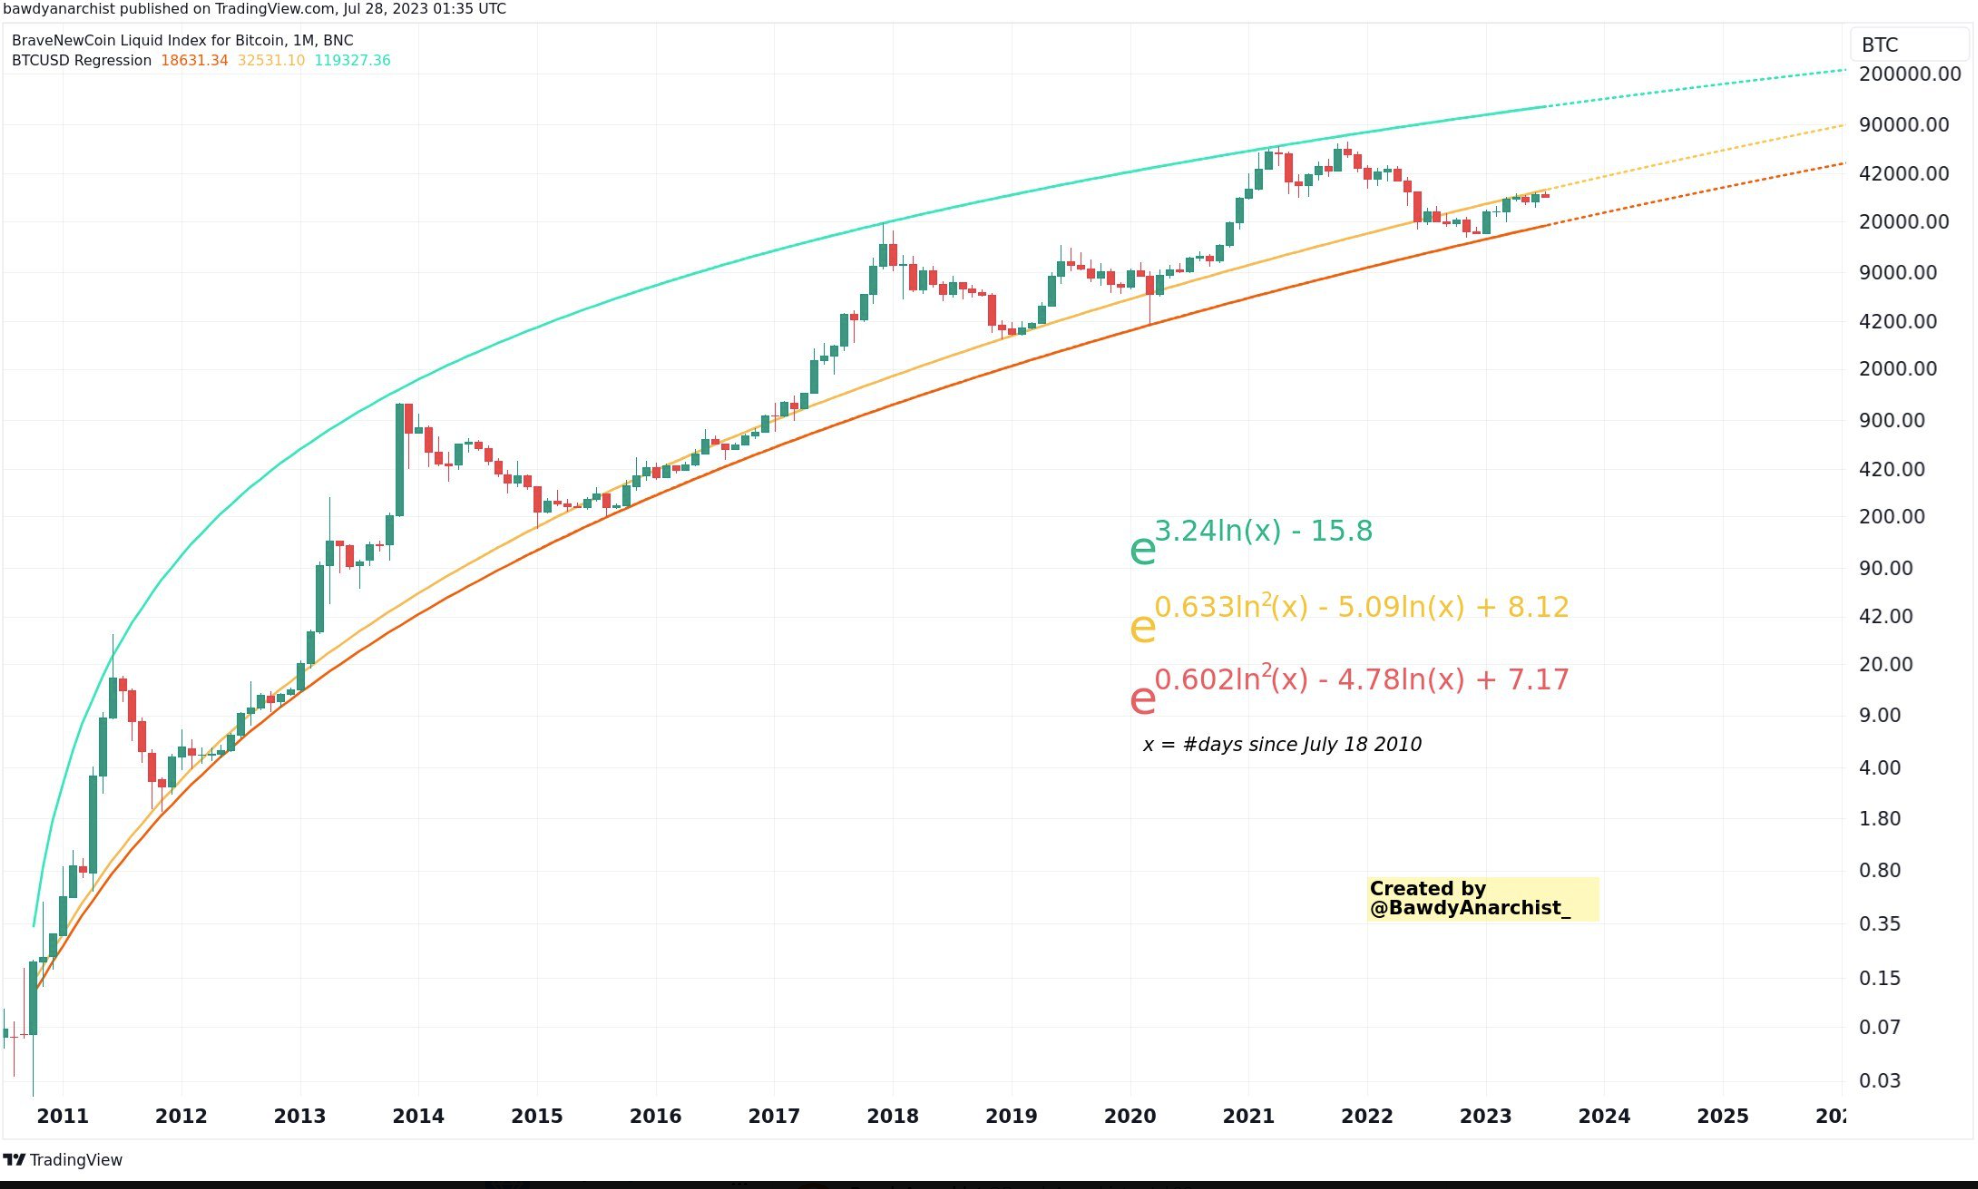Click the 90.00 price axis label
Screen dimensions: 1978x1189
point(1885,569)
